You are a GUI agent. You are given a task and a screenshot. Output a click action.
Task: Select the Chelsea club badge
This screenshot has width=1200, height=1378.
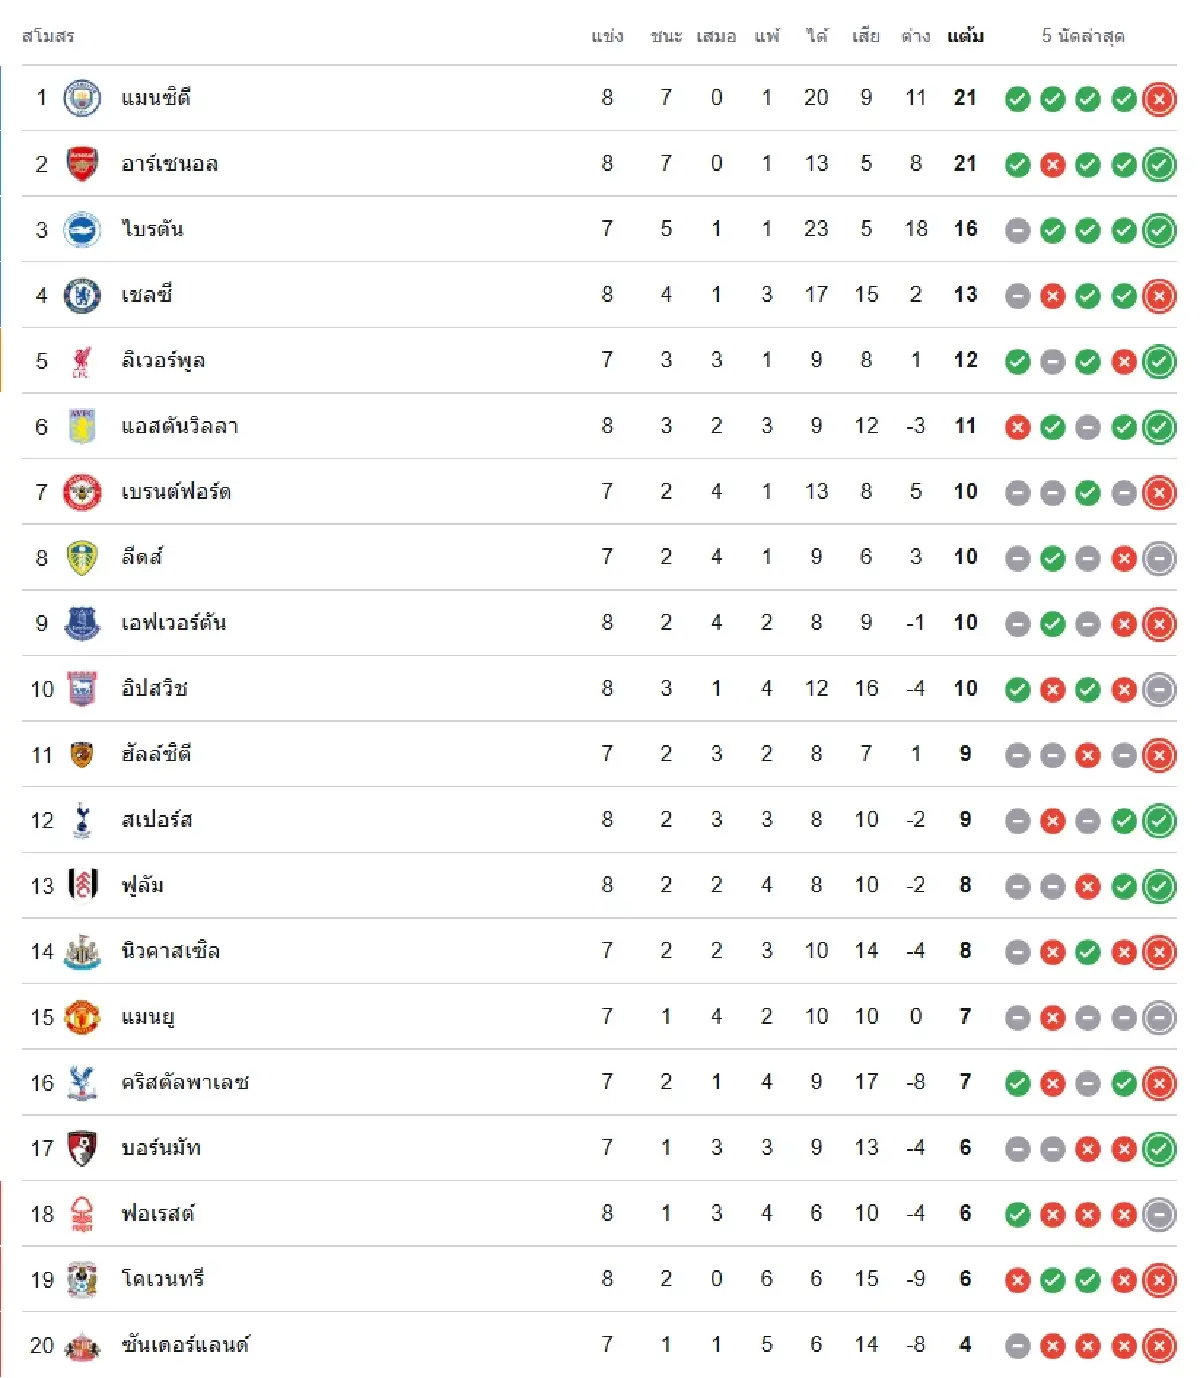click(x=82, y=295)
